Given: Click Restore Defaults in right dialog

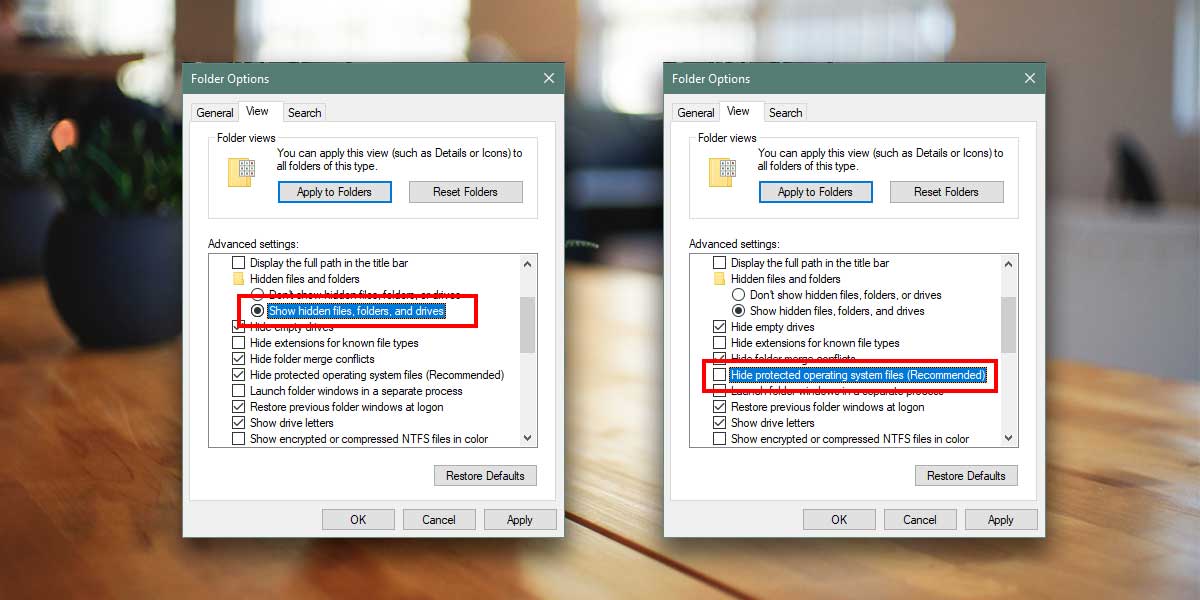Looking at the screenshot, I should coord(966,476).
